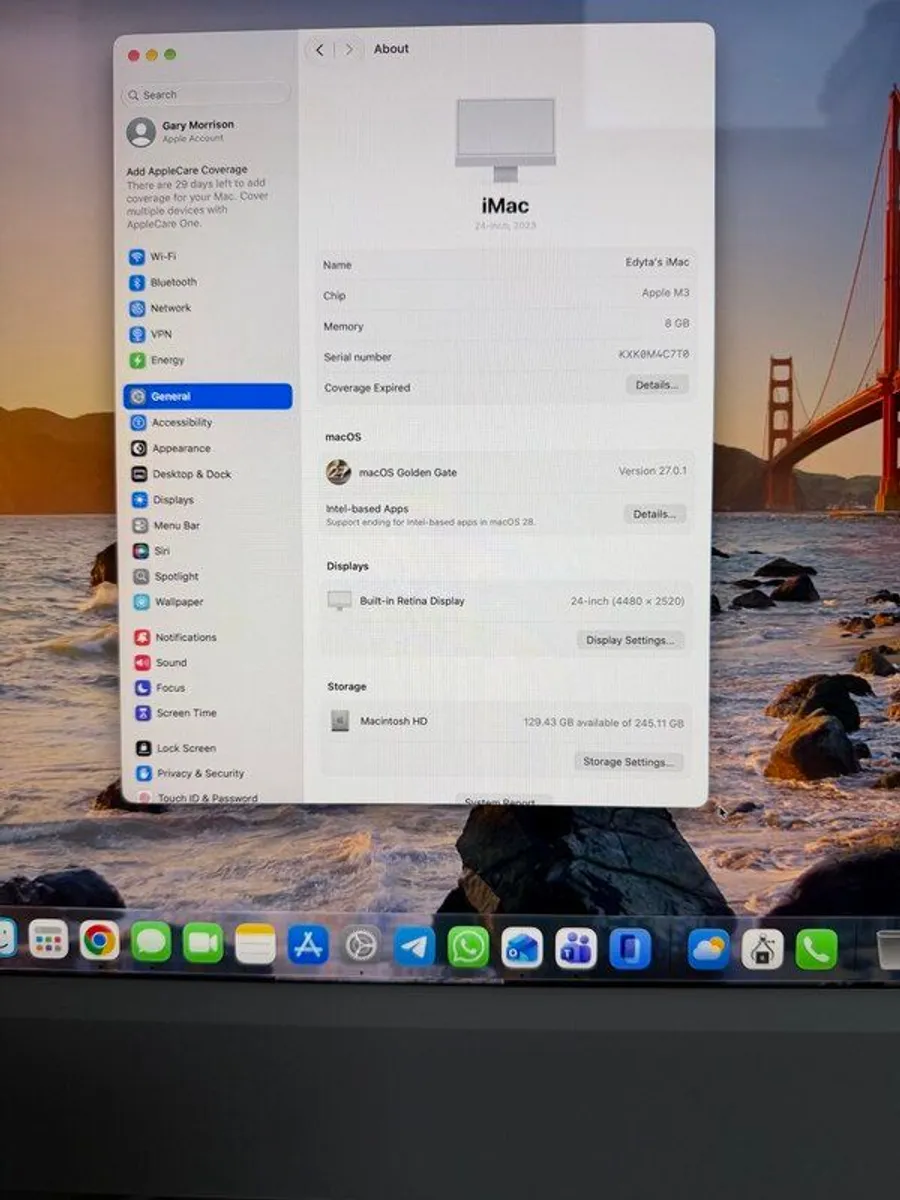Click "Version 27.0.1" text
The image size is (900, 1200).
pyautogui.click(x=652, y=471)
